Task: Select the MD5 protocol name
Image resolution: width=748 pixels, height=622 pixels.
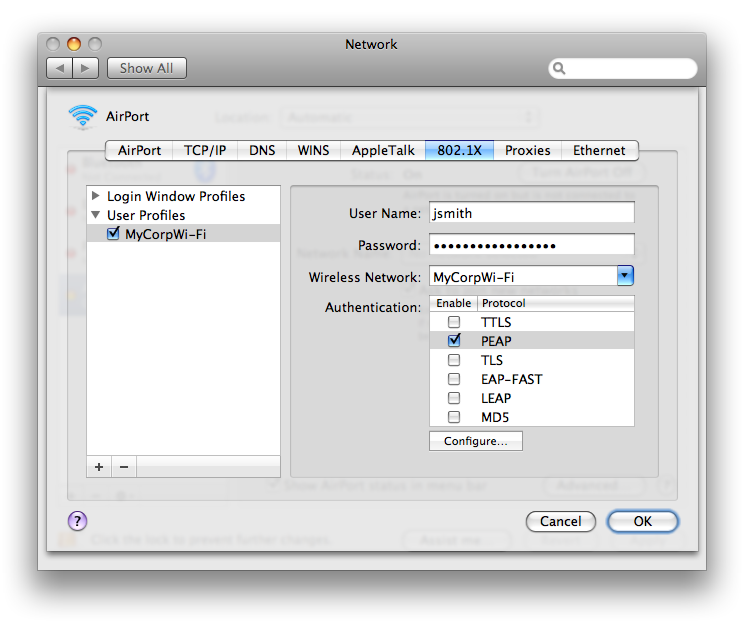Action: click(495, 417)
